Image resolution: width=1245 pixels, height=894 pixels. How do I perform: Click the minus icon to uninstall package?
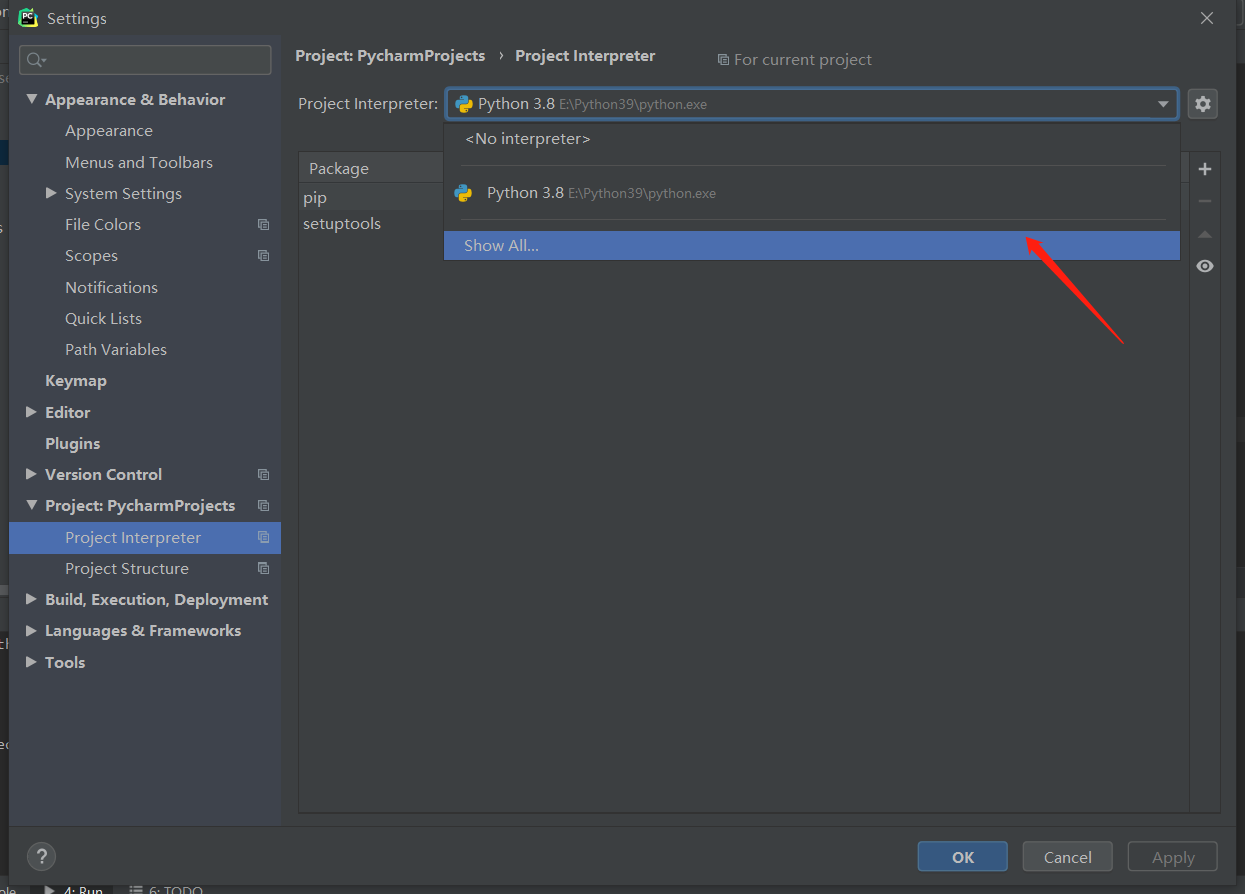(1205, 201)
